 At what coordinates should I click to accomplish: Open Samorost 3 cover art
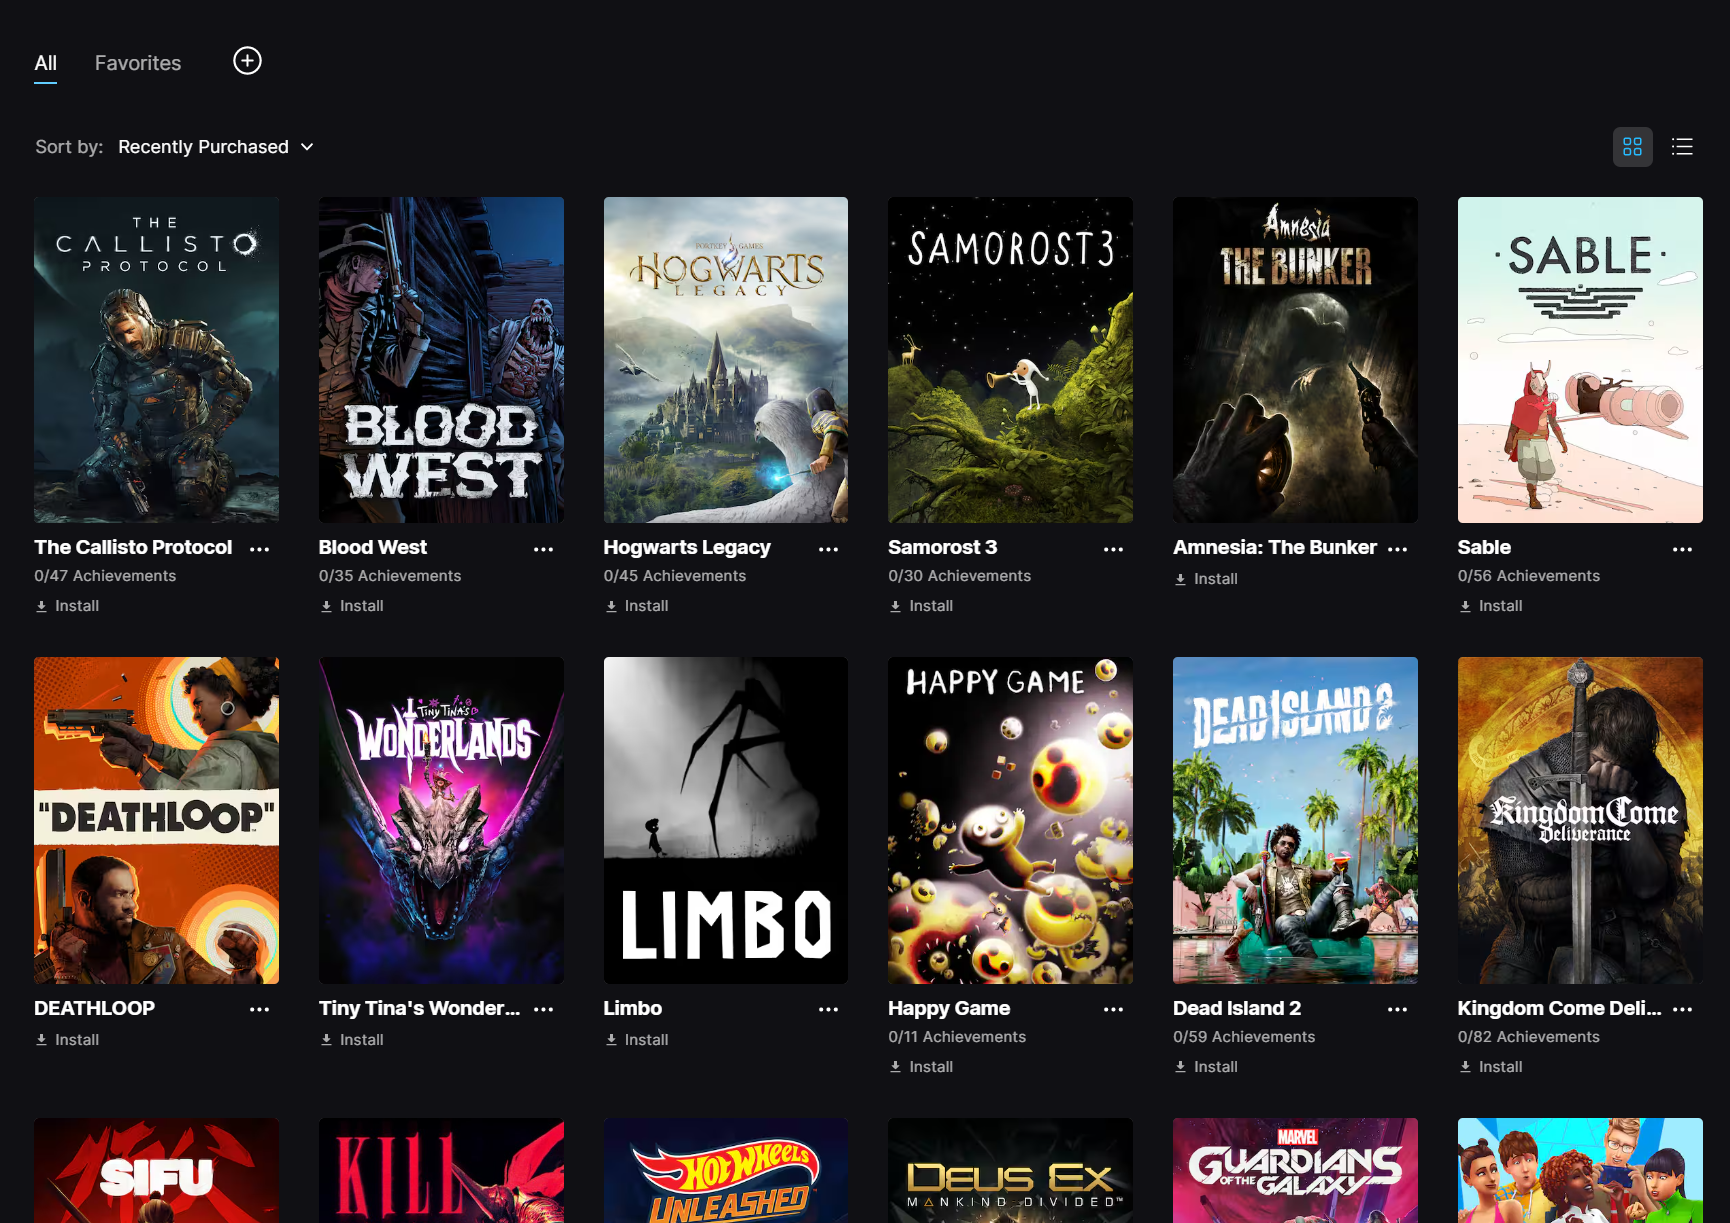click(1010, 360)
